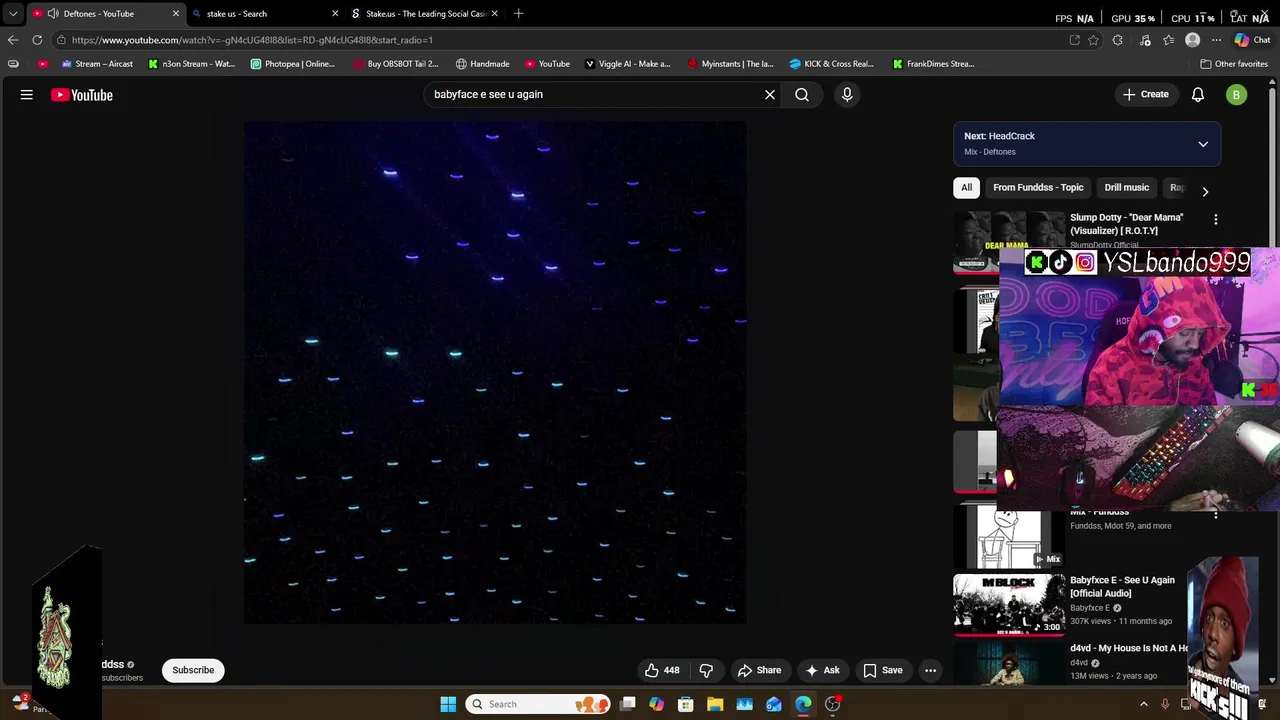Viewport: 1280px width, 720px height.
Task: Run search with the magnifier button
Action: coord(802,95)
